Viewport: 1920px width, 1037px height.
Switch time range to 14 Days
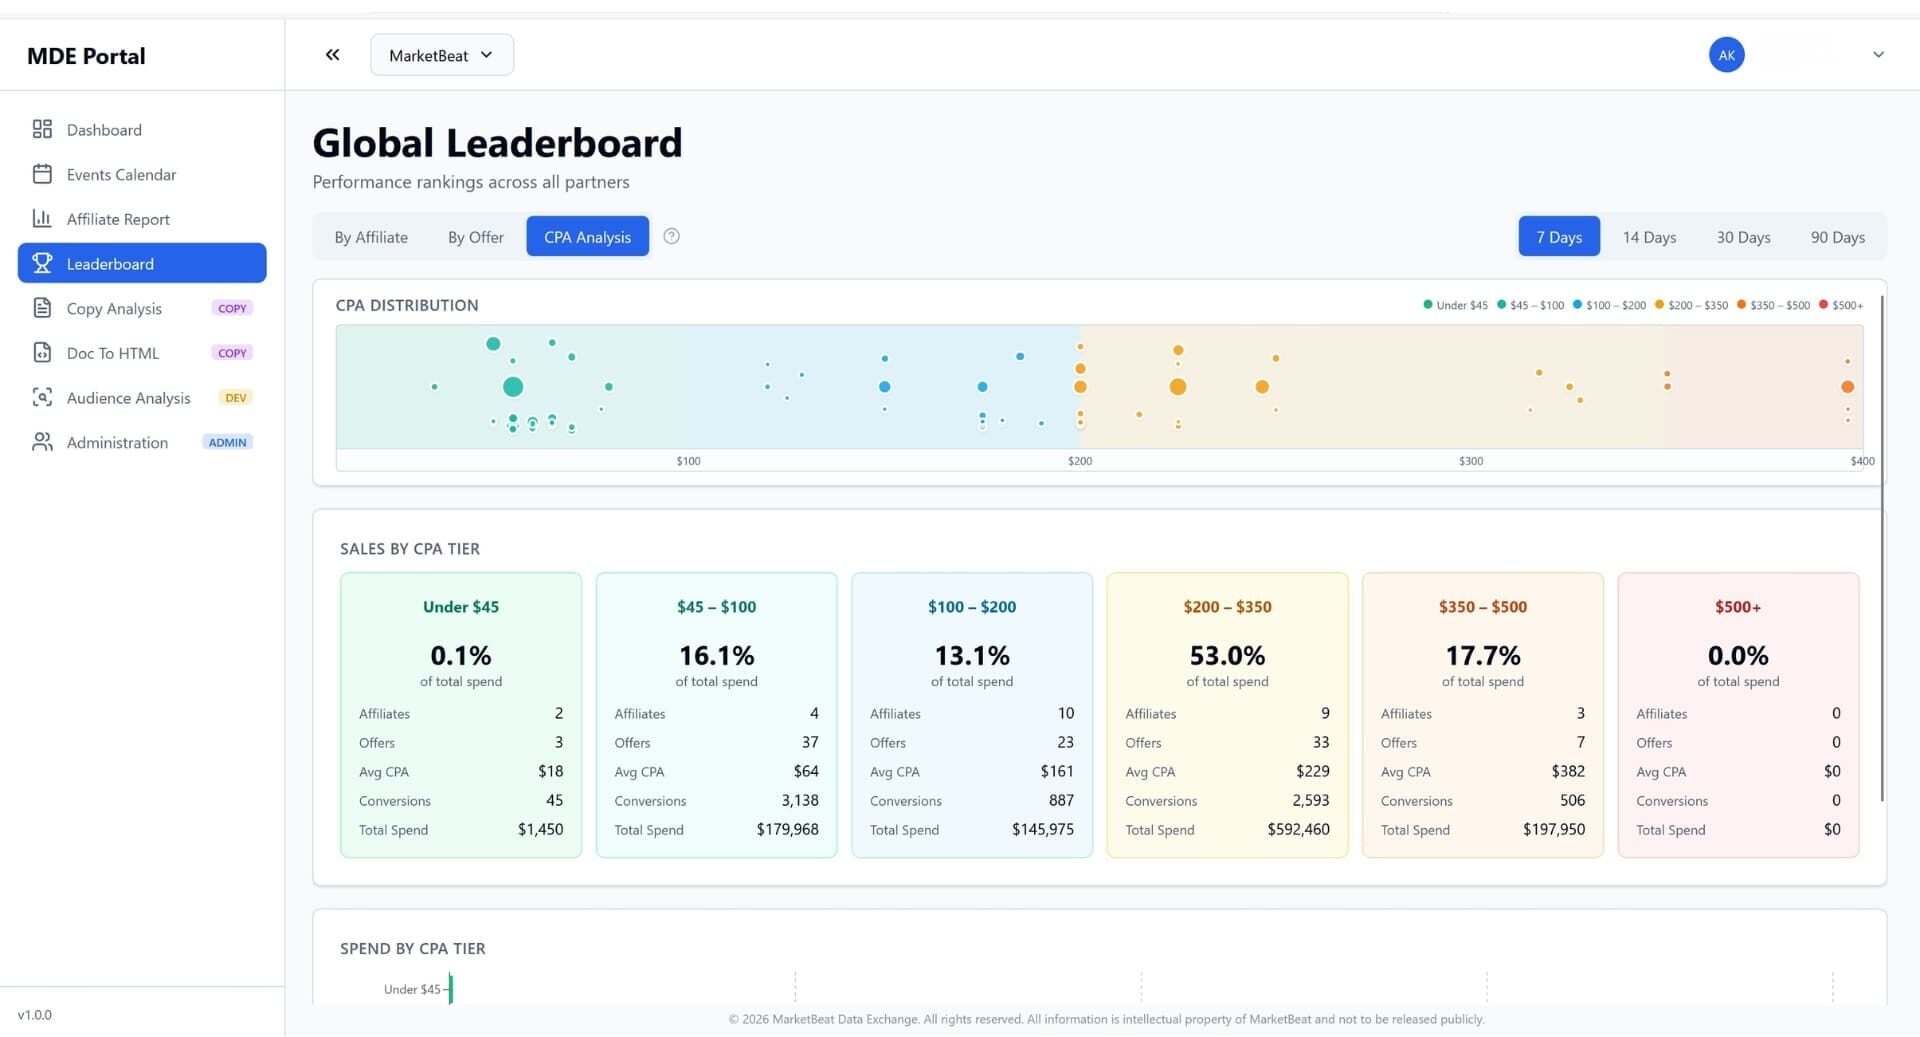pos(1648,237)
